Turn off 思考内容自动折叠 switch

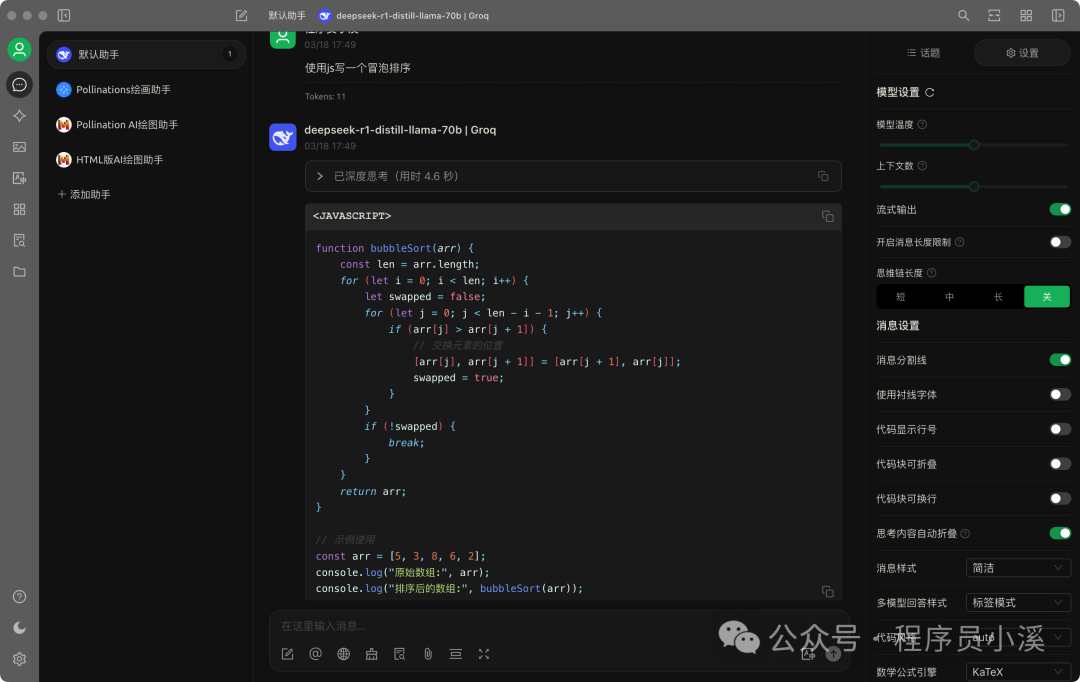click(1060, 533)
